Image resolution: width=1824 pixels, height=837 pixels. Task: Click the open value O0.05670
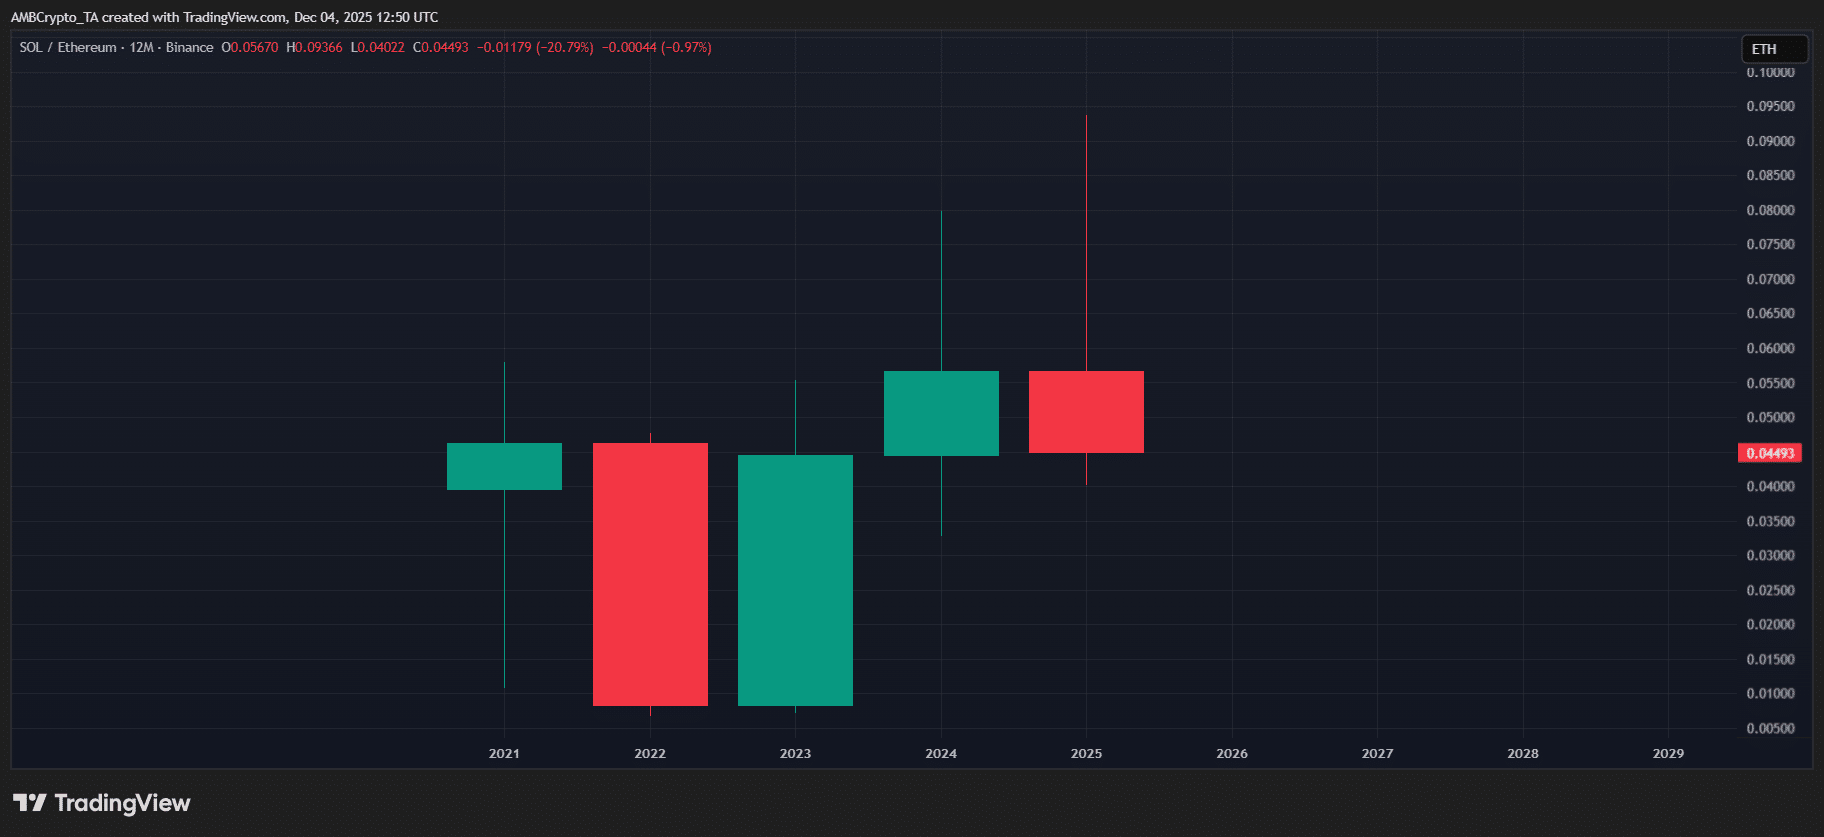250,47
